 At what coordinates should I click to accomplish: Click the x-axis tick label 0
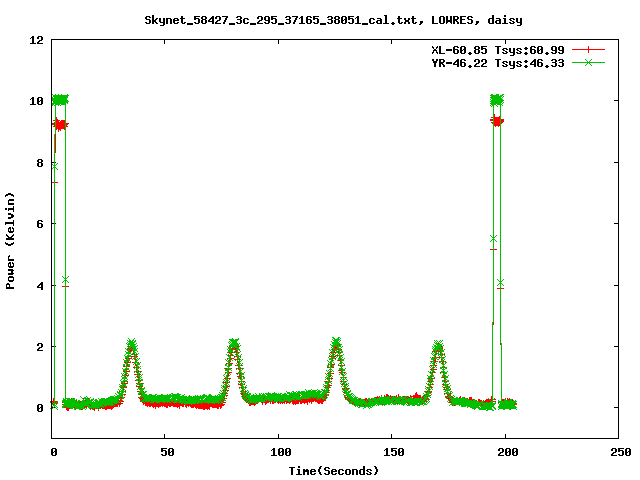tap(54, 452)
